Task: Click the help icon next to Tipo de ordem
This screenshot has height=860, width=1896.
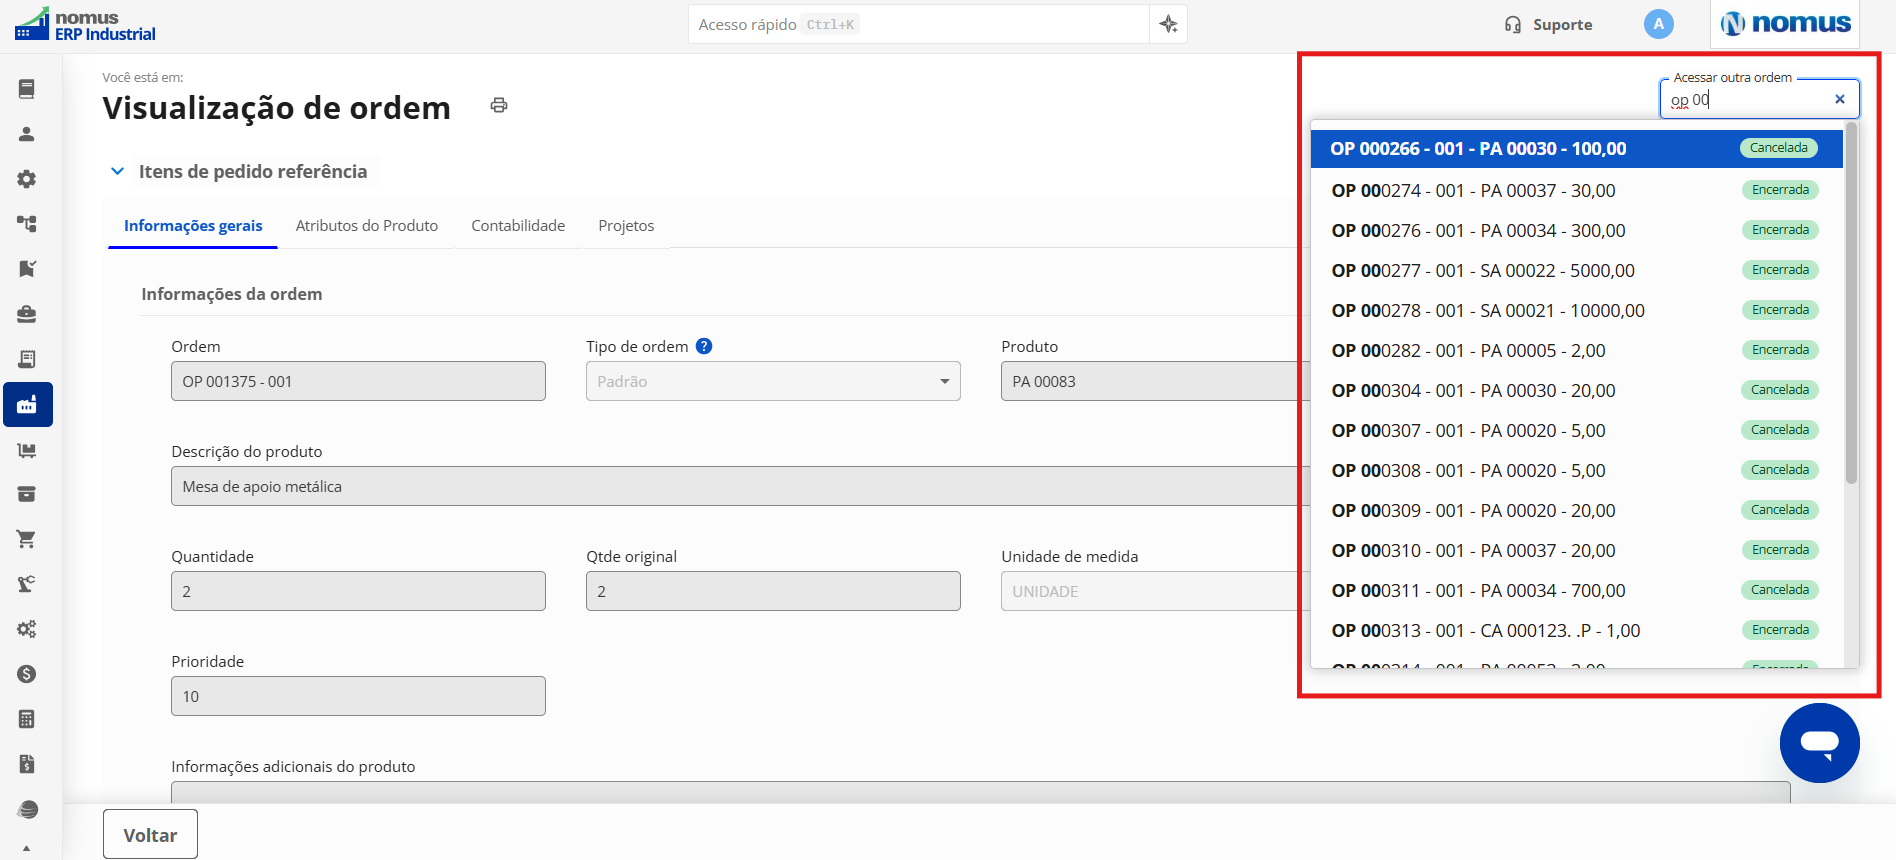Action: coord(704,346)
